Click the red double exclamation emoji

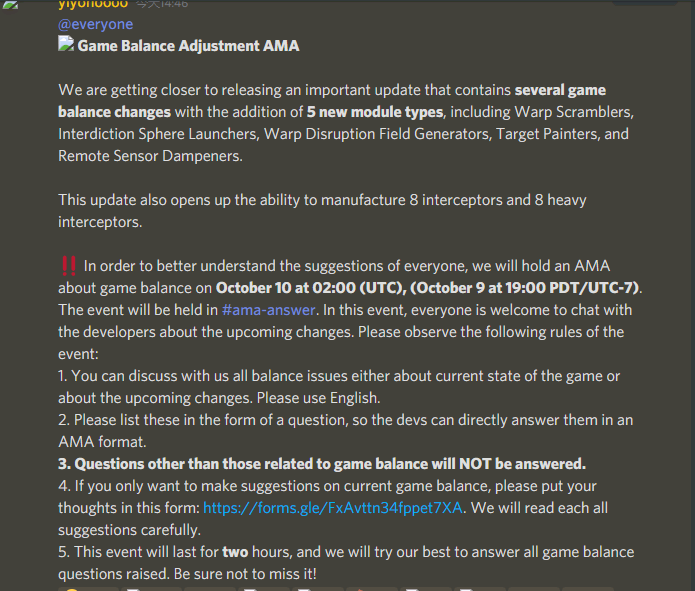coord(69,266)
